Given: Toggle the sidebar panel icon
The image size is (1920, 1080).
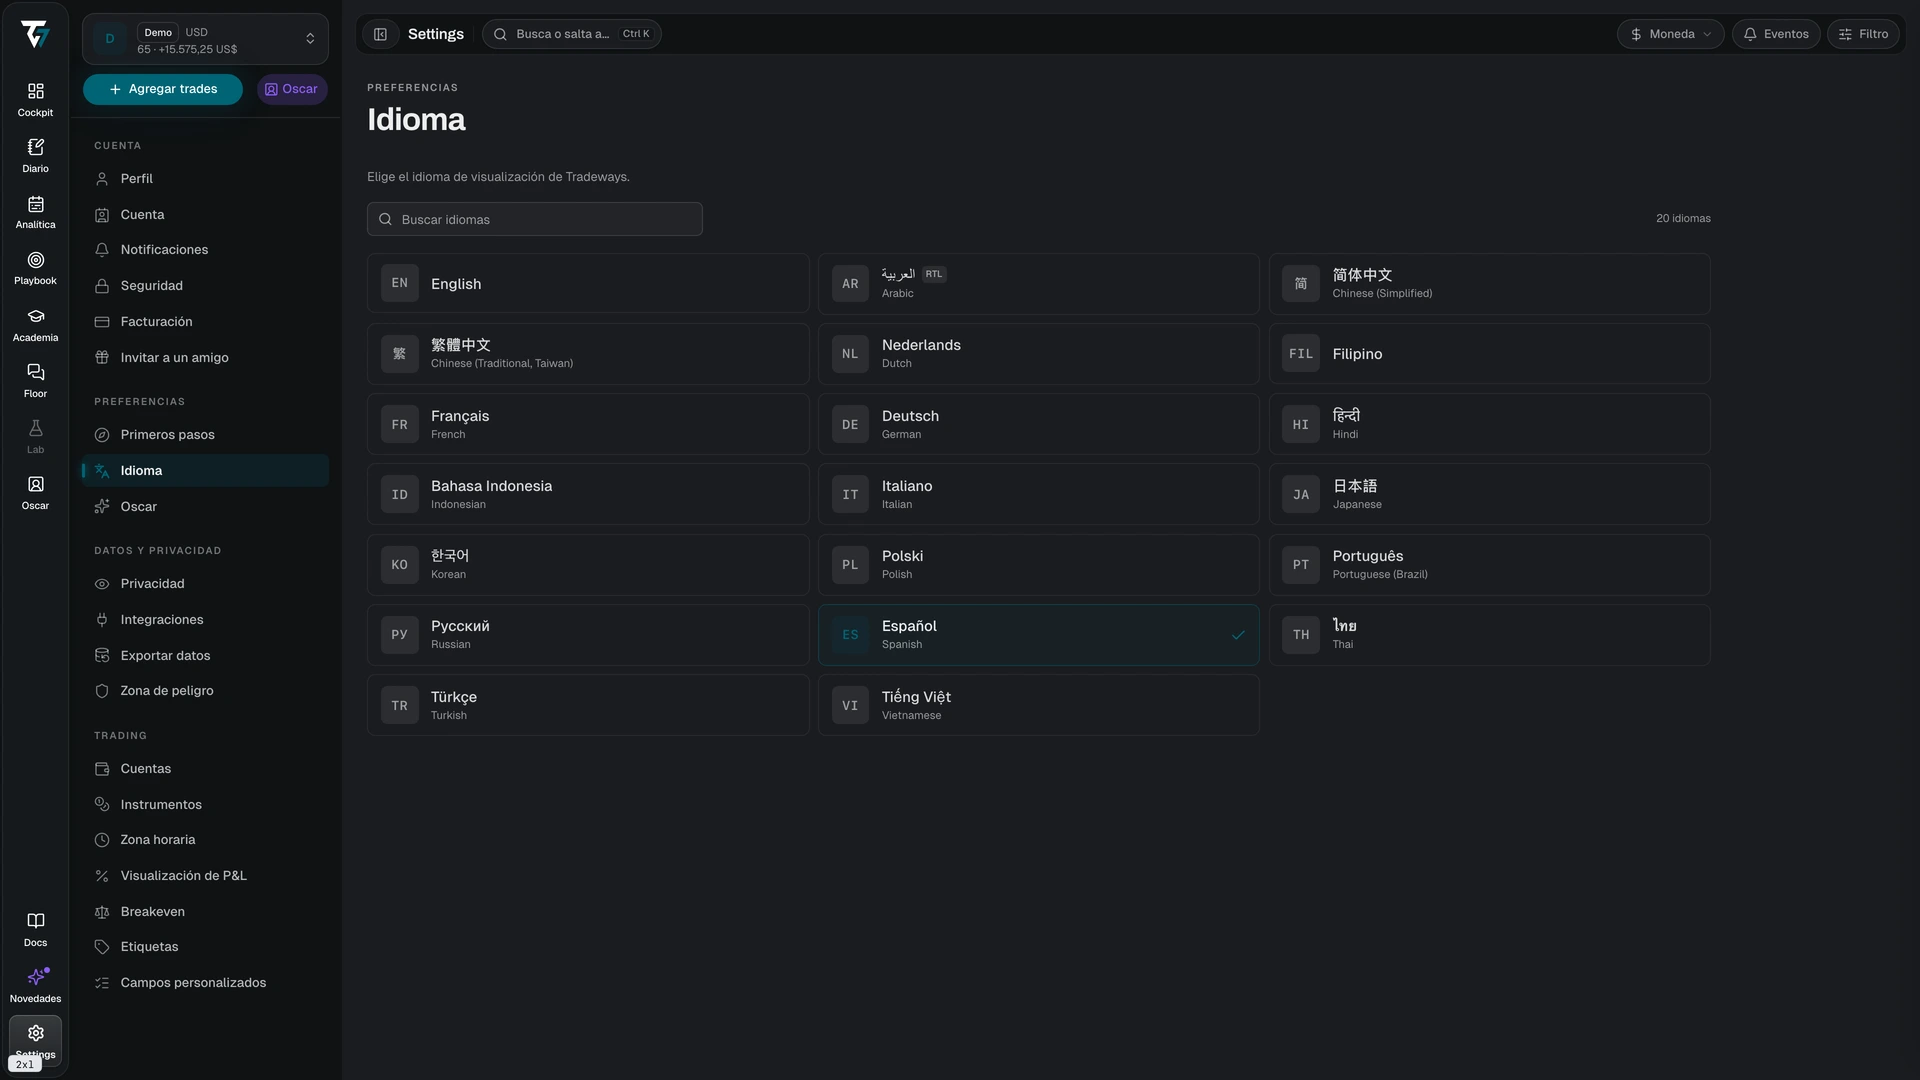Looking at the screenshot, I should [380, 34].
